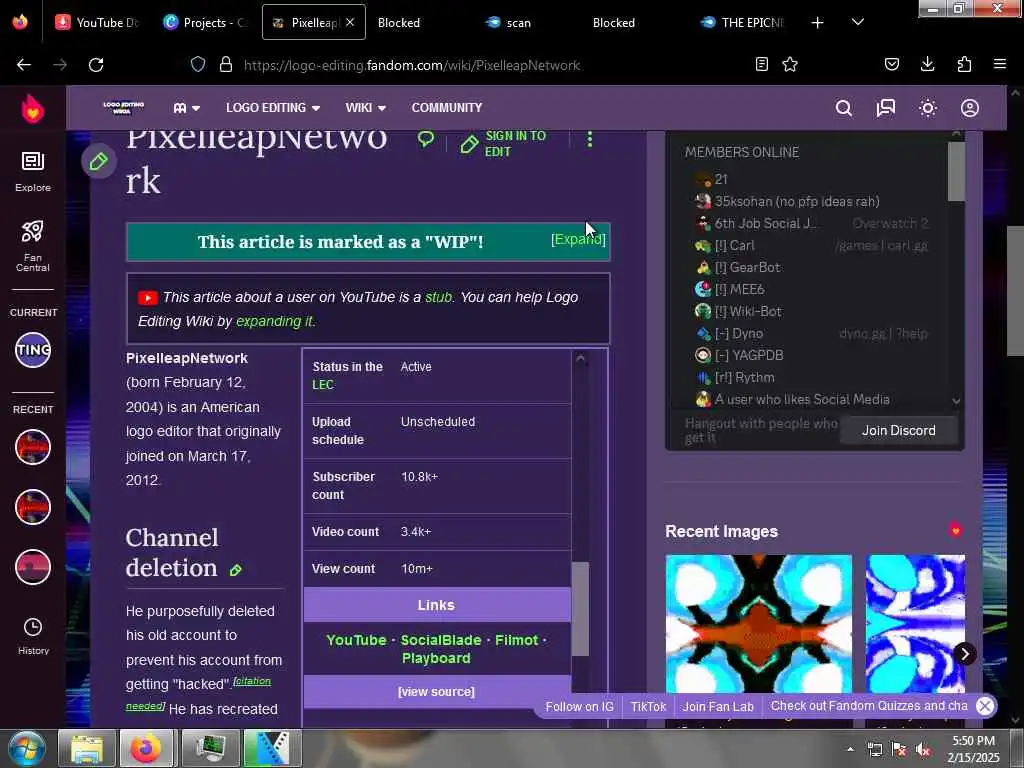This screenshot has width=1024, height=768.
Task: Follow the expanding it link
Action: pyautogui.click(x=275, y=321)
